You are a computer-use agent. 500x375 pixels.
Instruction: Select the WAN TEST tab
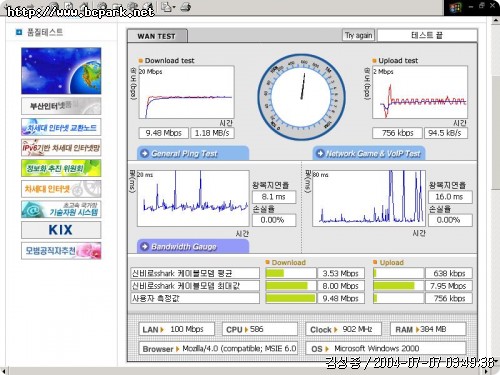tap(157, 36)
